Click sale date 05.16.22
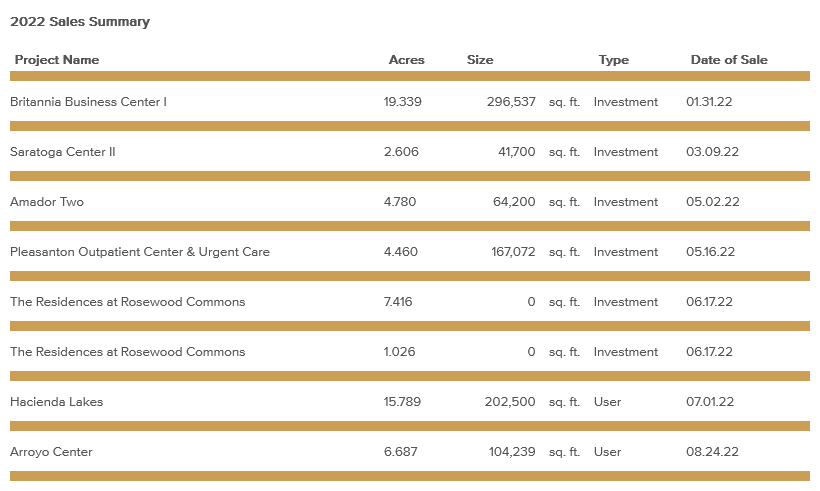Viewport: 820px width, 491px height. click(710, 252)
